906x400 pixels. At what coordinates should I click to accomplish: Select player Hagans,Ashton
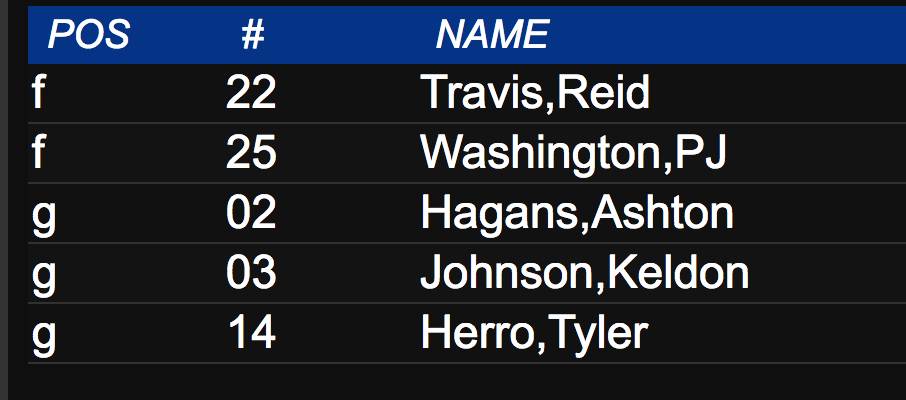pos(577,213)
